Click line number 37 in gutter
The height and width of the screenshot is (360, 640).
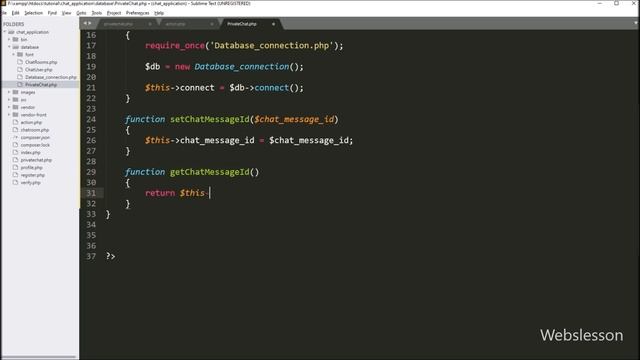(91, 256)
